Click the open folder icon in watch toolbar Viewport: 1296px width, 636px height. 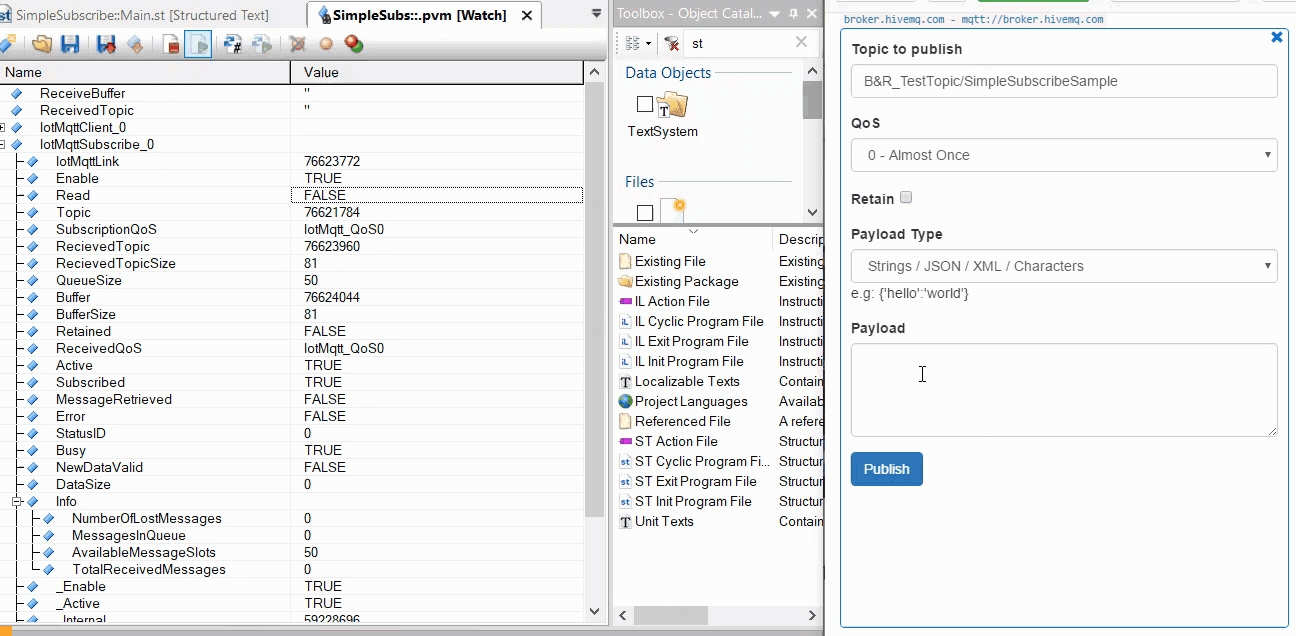click(x=42, y=44)
